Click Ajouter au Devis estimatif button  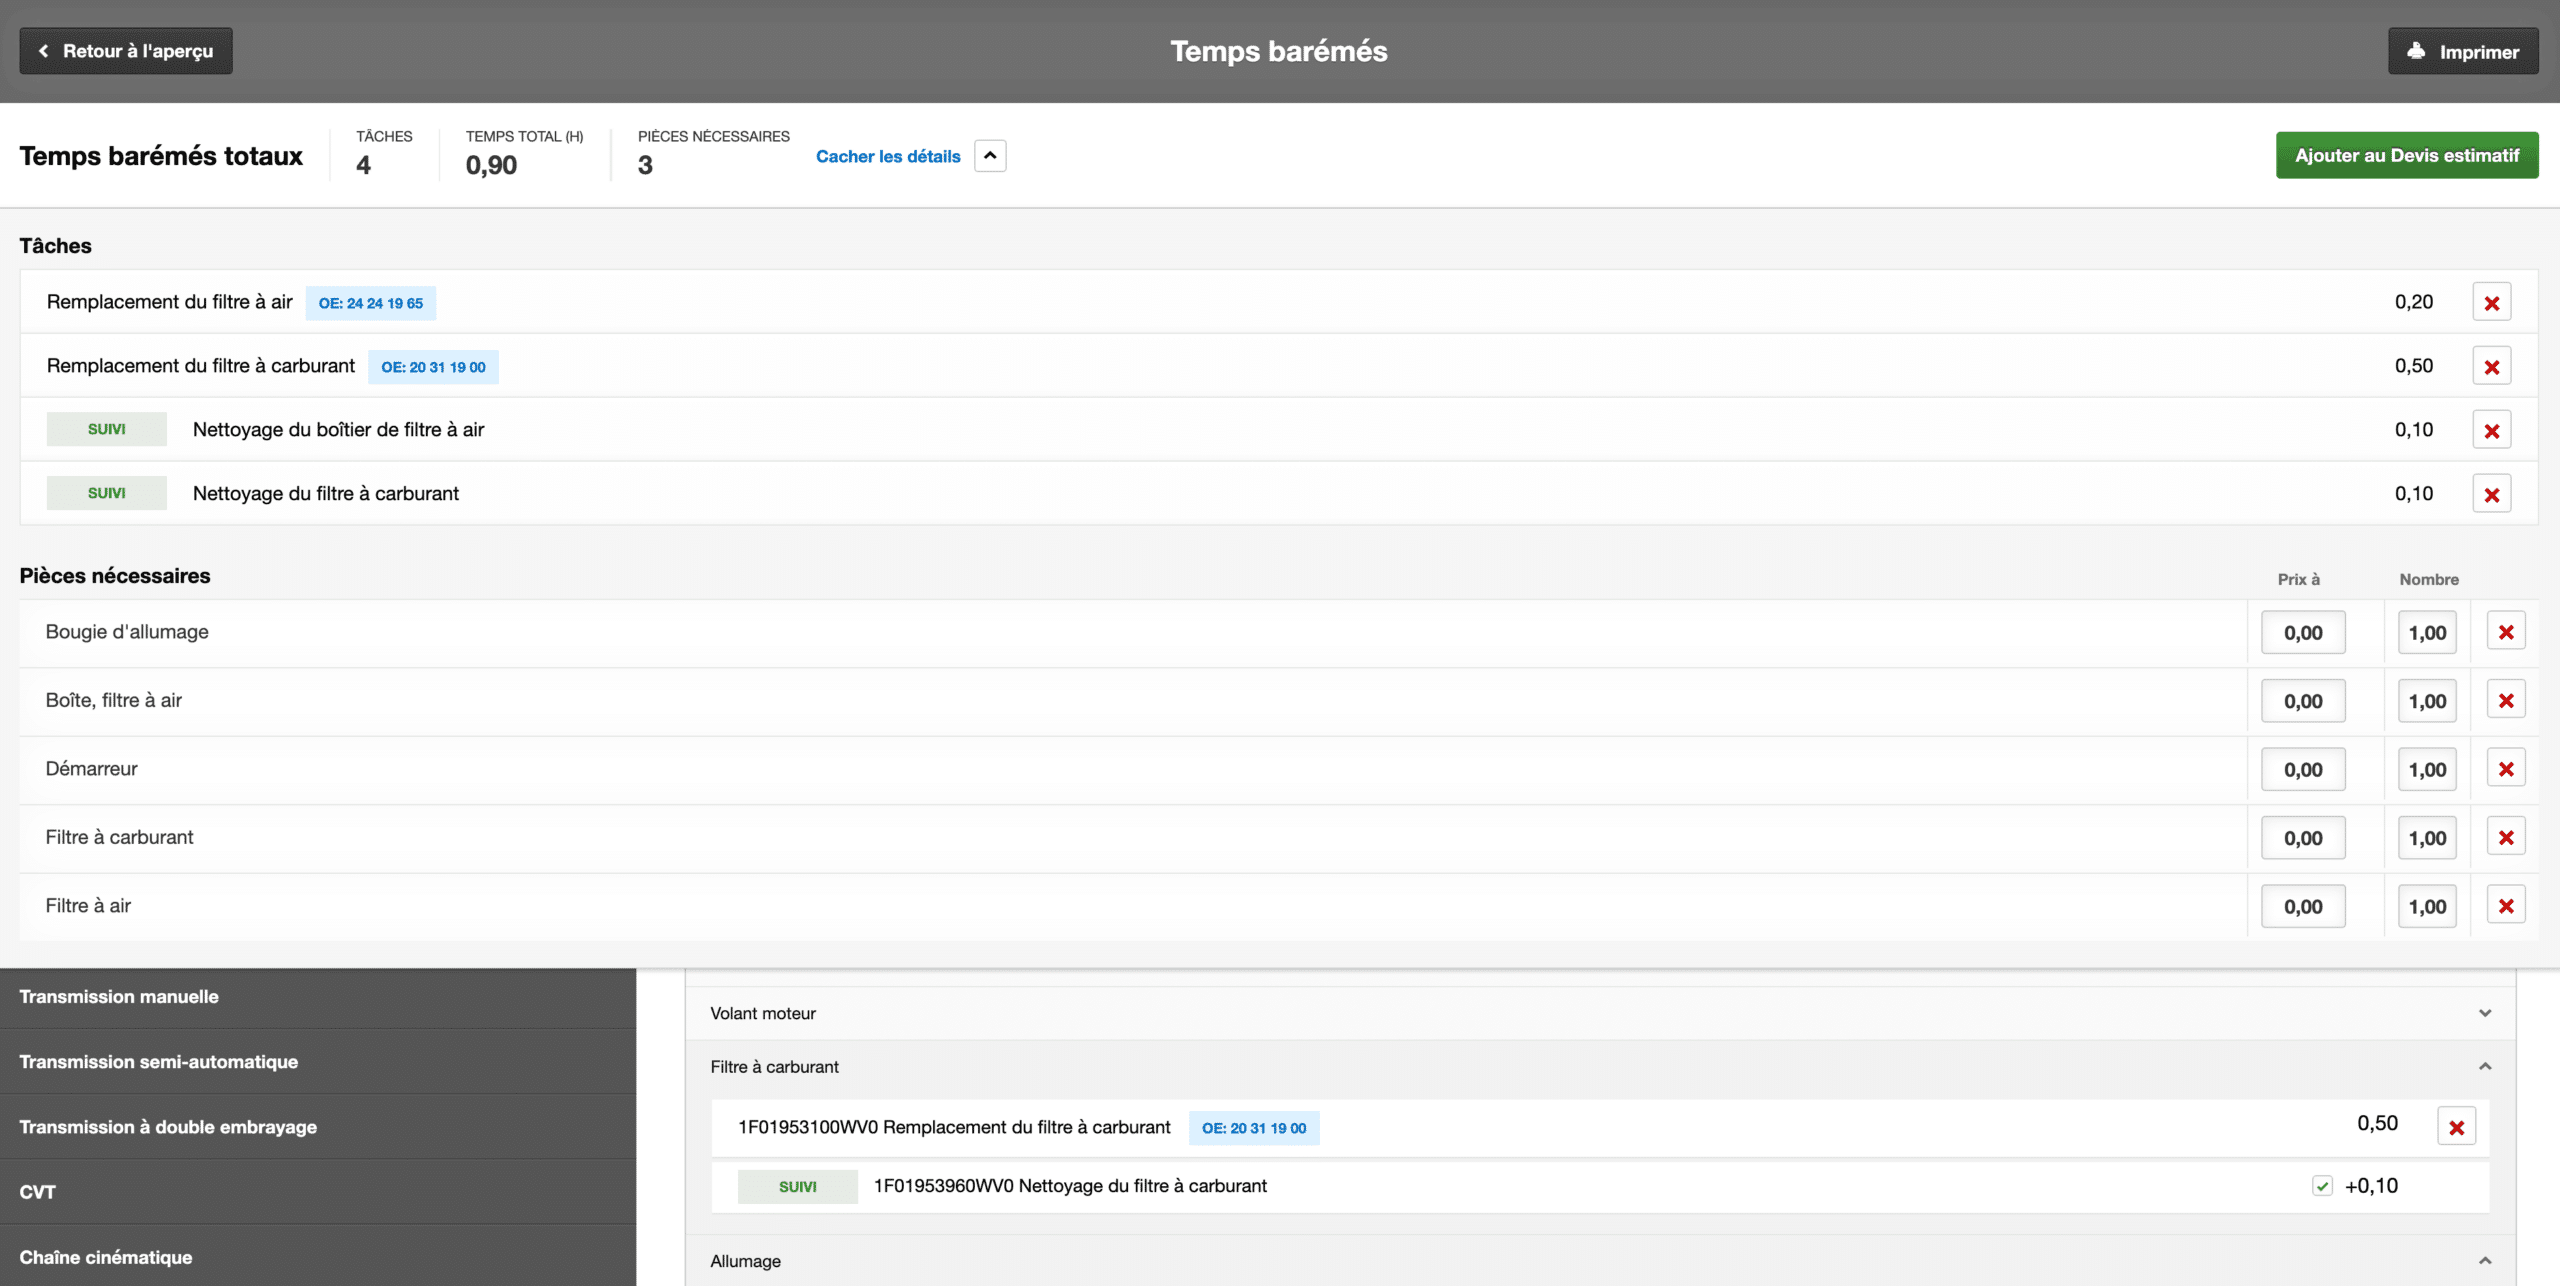2406,156
